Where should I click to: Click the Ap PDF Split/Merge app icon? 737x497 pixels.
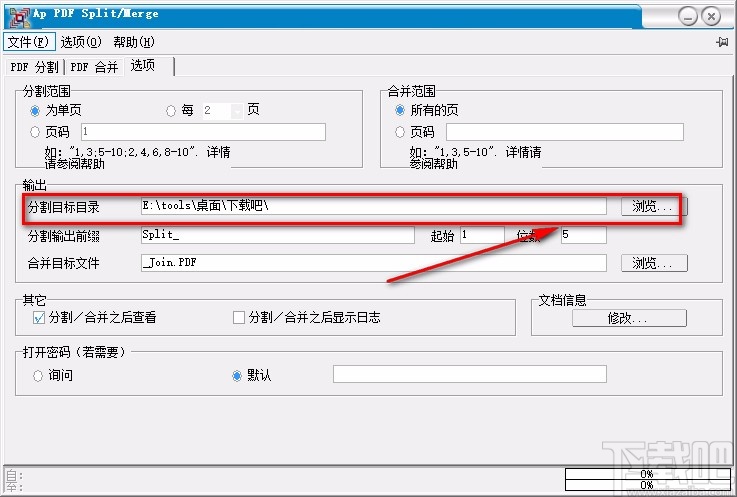point(19,16)
